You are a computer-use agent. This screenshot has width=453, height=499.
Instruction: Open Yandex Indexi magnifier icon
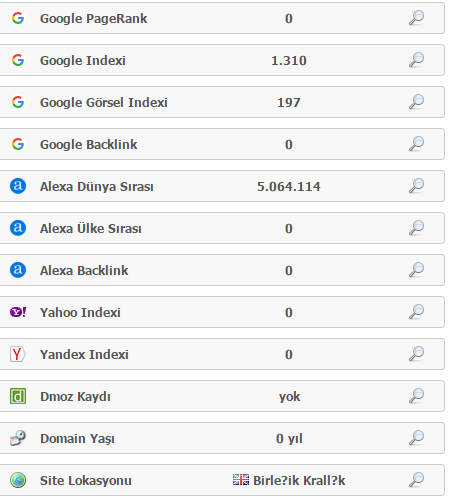pos(416,354)
